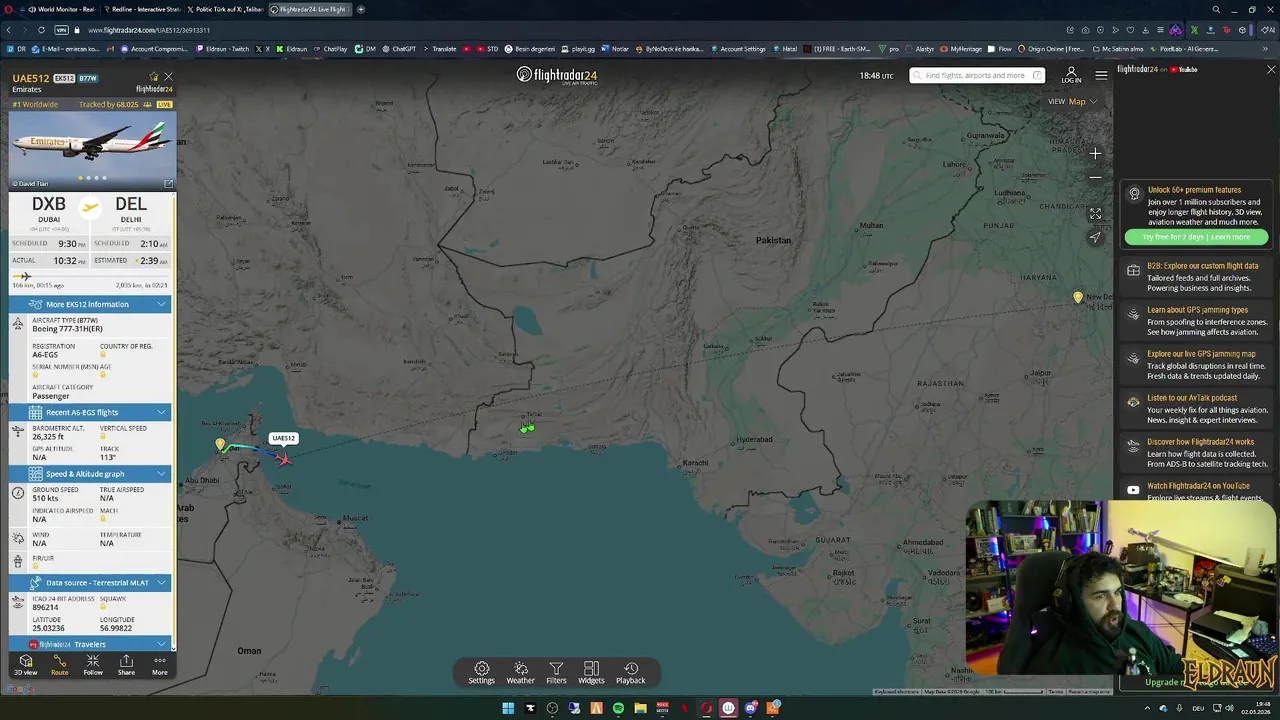Viewport: 1280px width, 720px height.
Task: Open the Widgets panel
Action: [x=591, y=673]
